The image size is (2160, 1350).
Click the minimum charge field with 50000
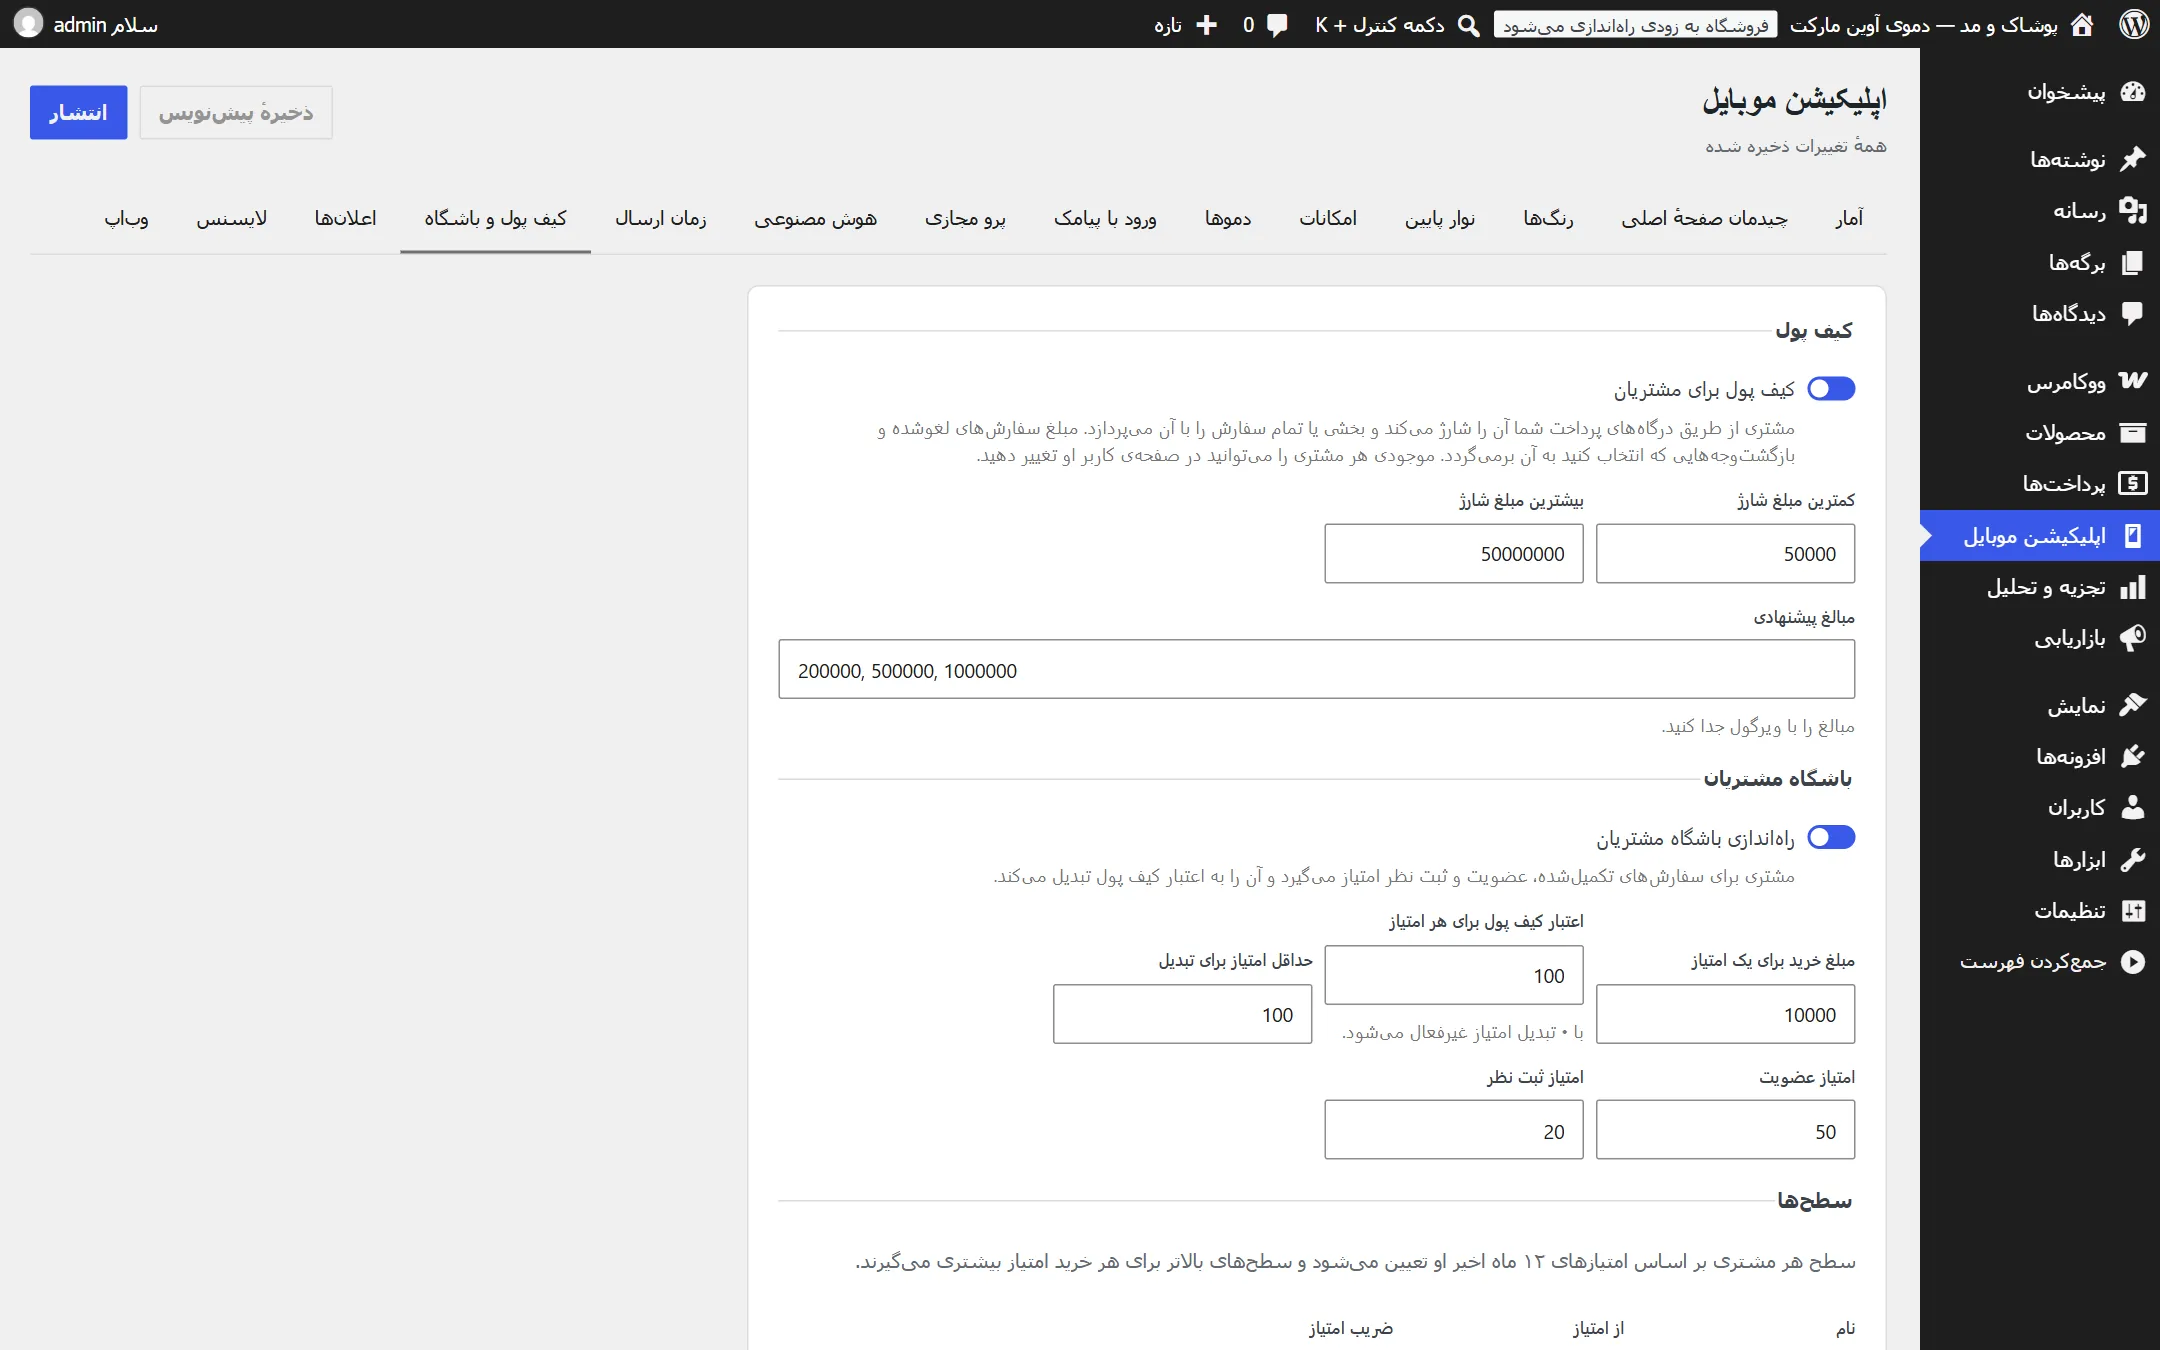1725,554
